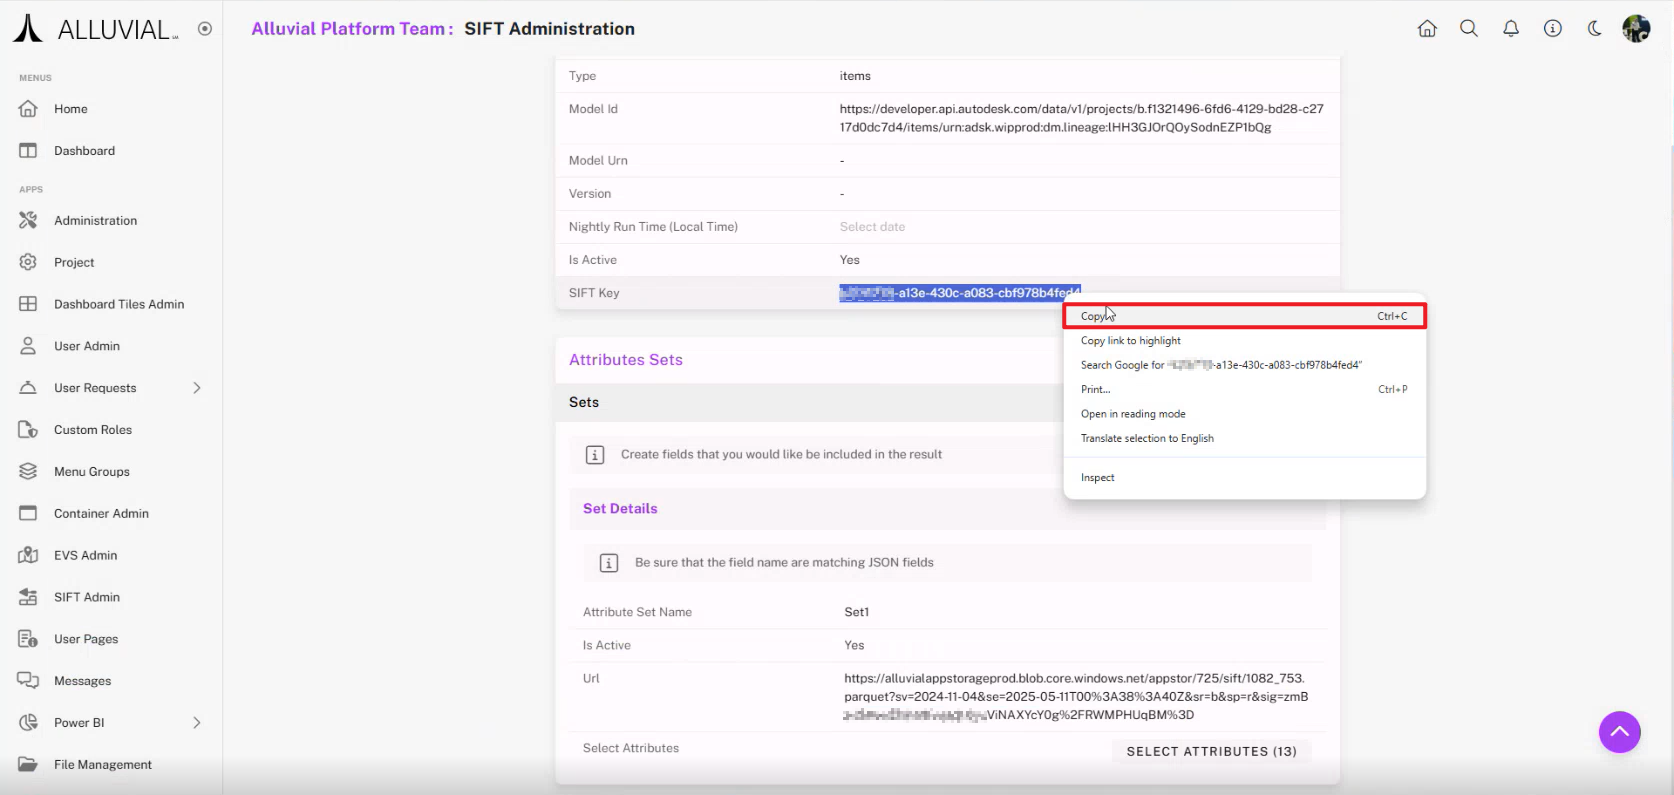Click the info circle icon in header

1553,29
